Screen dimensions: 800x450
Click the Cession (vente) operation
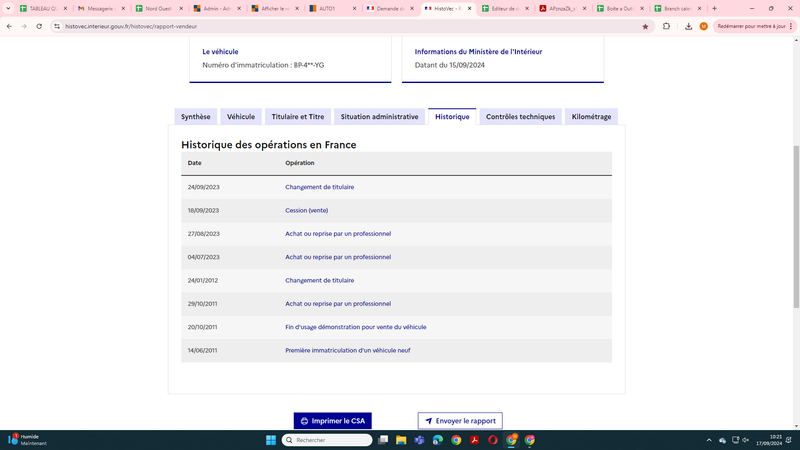(307, 211)
